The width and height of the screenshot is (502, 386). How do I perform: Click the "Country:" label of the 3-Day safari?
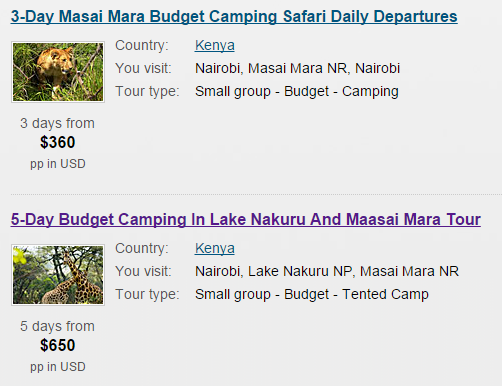tap(142, 45)
